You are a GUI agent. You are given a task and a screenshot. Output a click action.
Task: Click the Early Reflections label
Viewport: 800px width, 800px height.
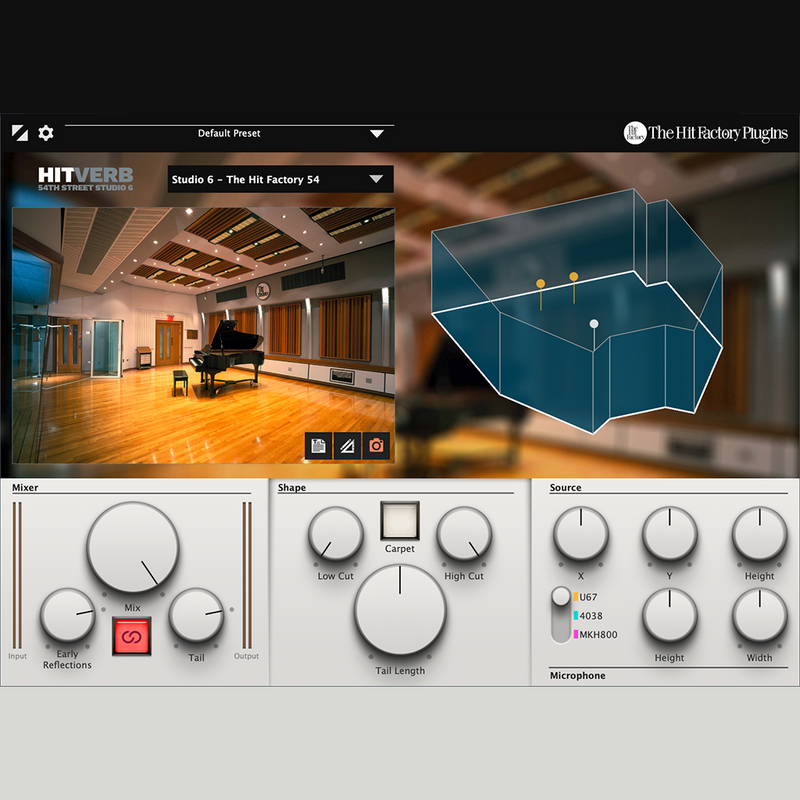pyautogui.click(x=67, y=659)
